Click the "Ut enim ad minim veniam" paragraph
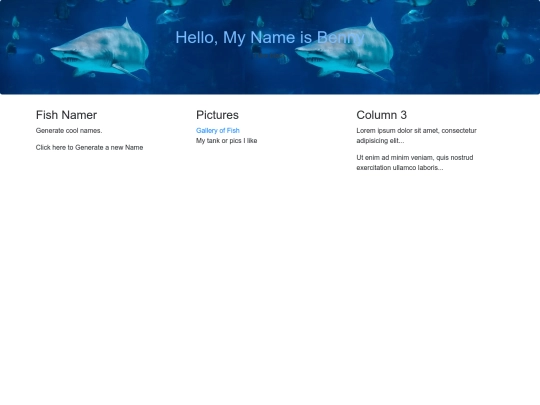 [x=415, y=163]
